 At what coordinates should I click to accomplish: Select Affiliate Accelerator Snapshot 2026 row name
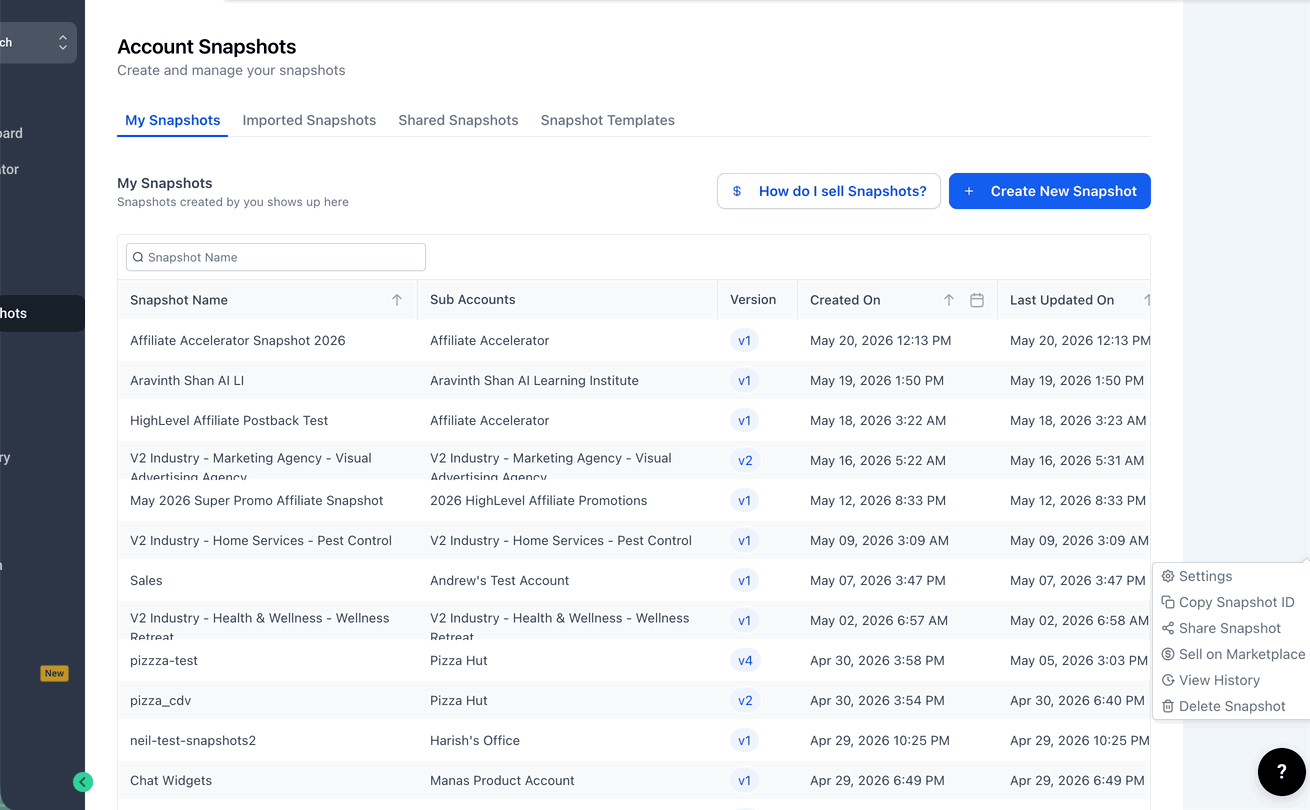238,340
